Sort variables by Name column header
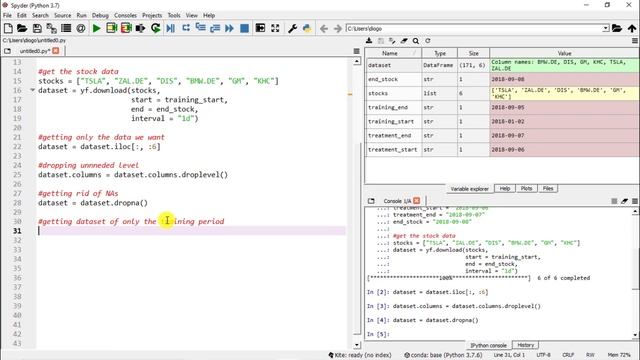Image resolution: width=640 pixels, height=360 pixels. pyautogui.click(x=393, y=53)
